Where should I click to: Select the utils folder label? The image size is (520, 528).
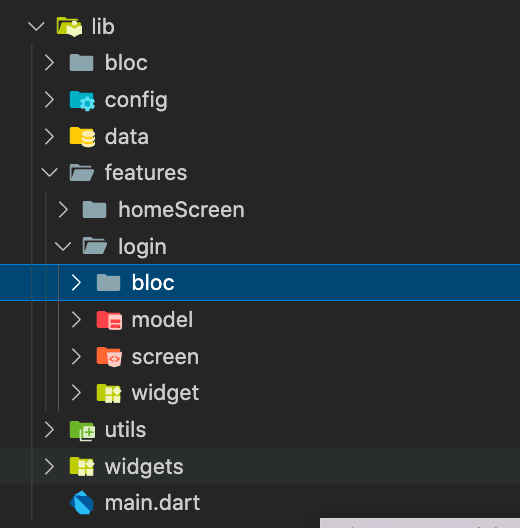pos(125,430)
